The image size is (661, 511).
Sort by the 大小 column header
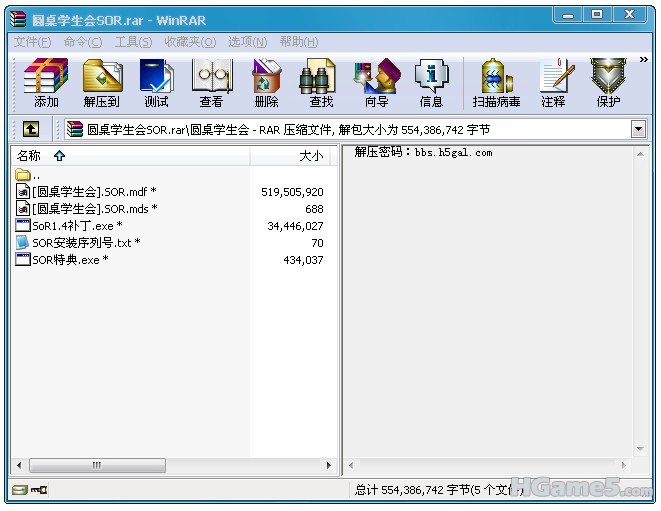290,156
